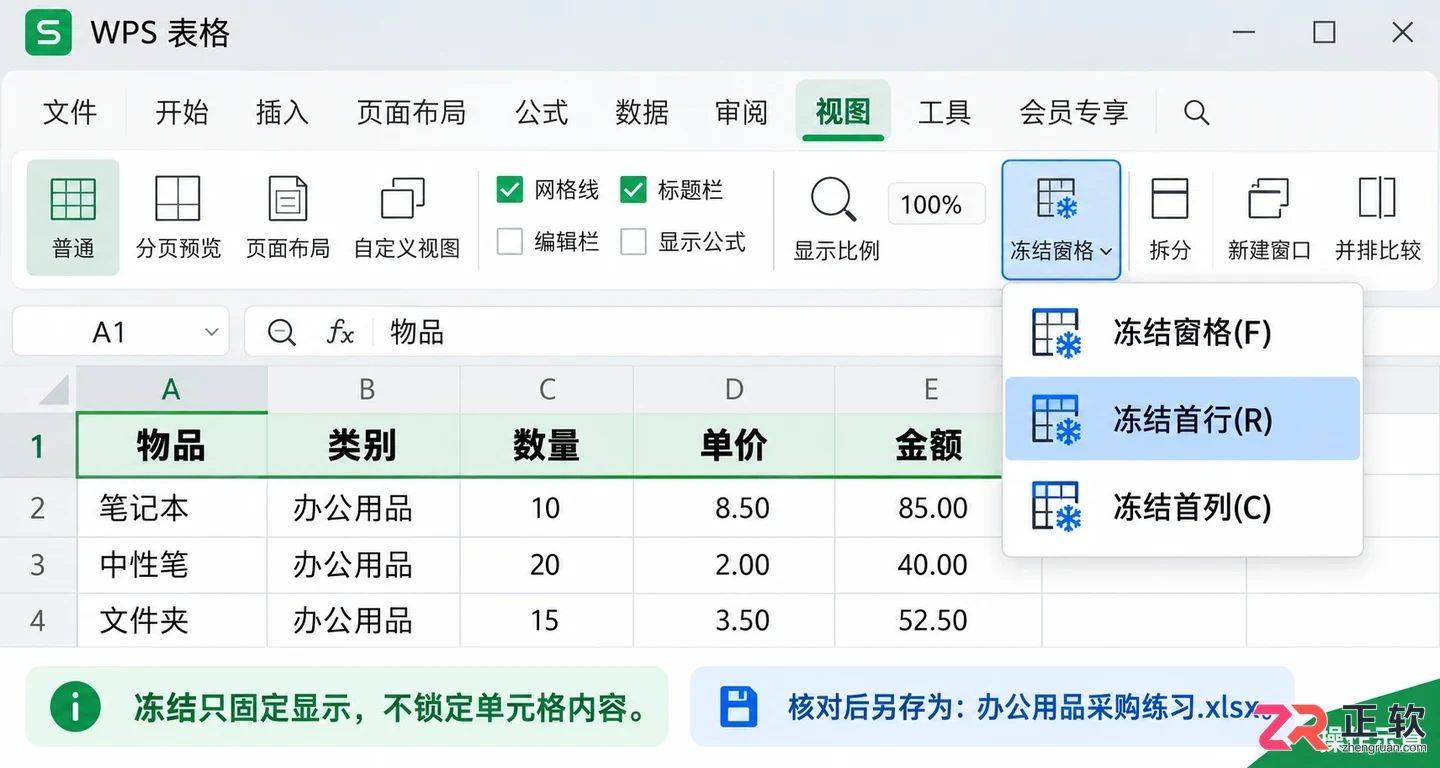This screenshot has width=1440, height=768.
Task: Open a 新建窗口 new window
Action: click(x=1269, y=198)
